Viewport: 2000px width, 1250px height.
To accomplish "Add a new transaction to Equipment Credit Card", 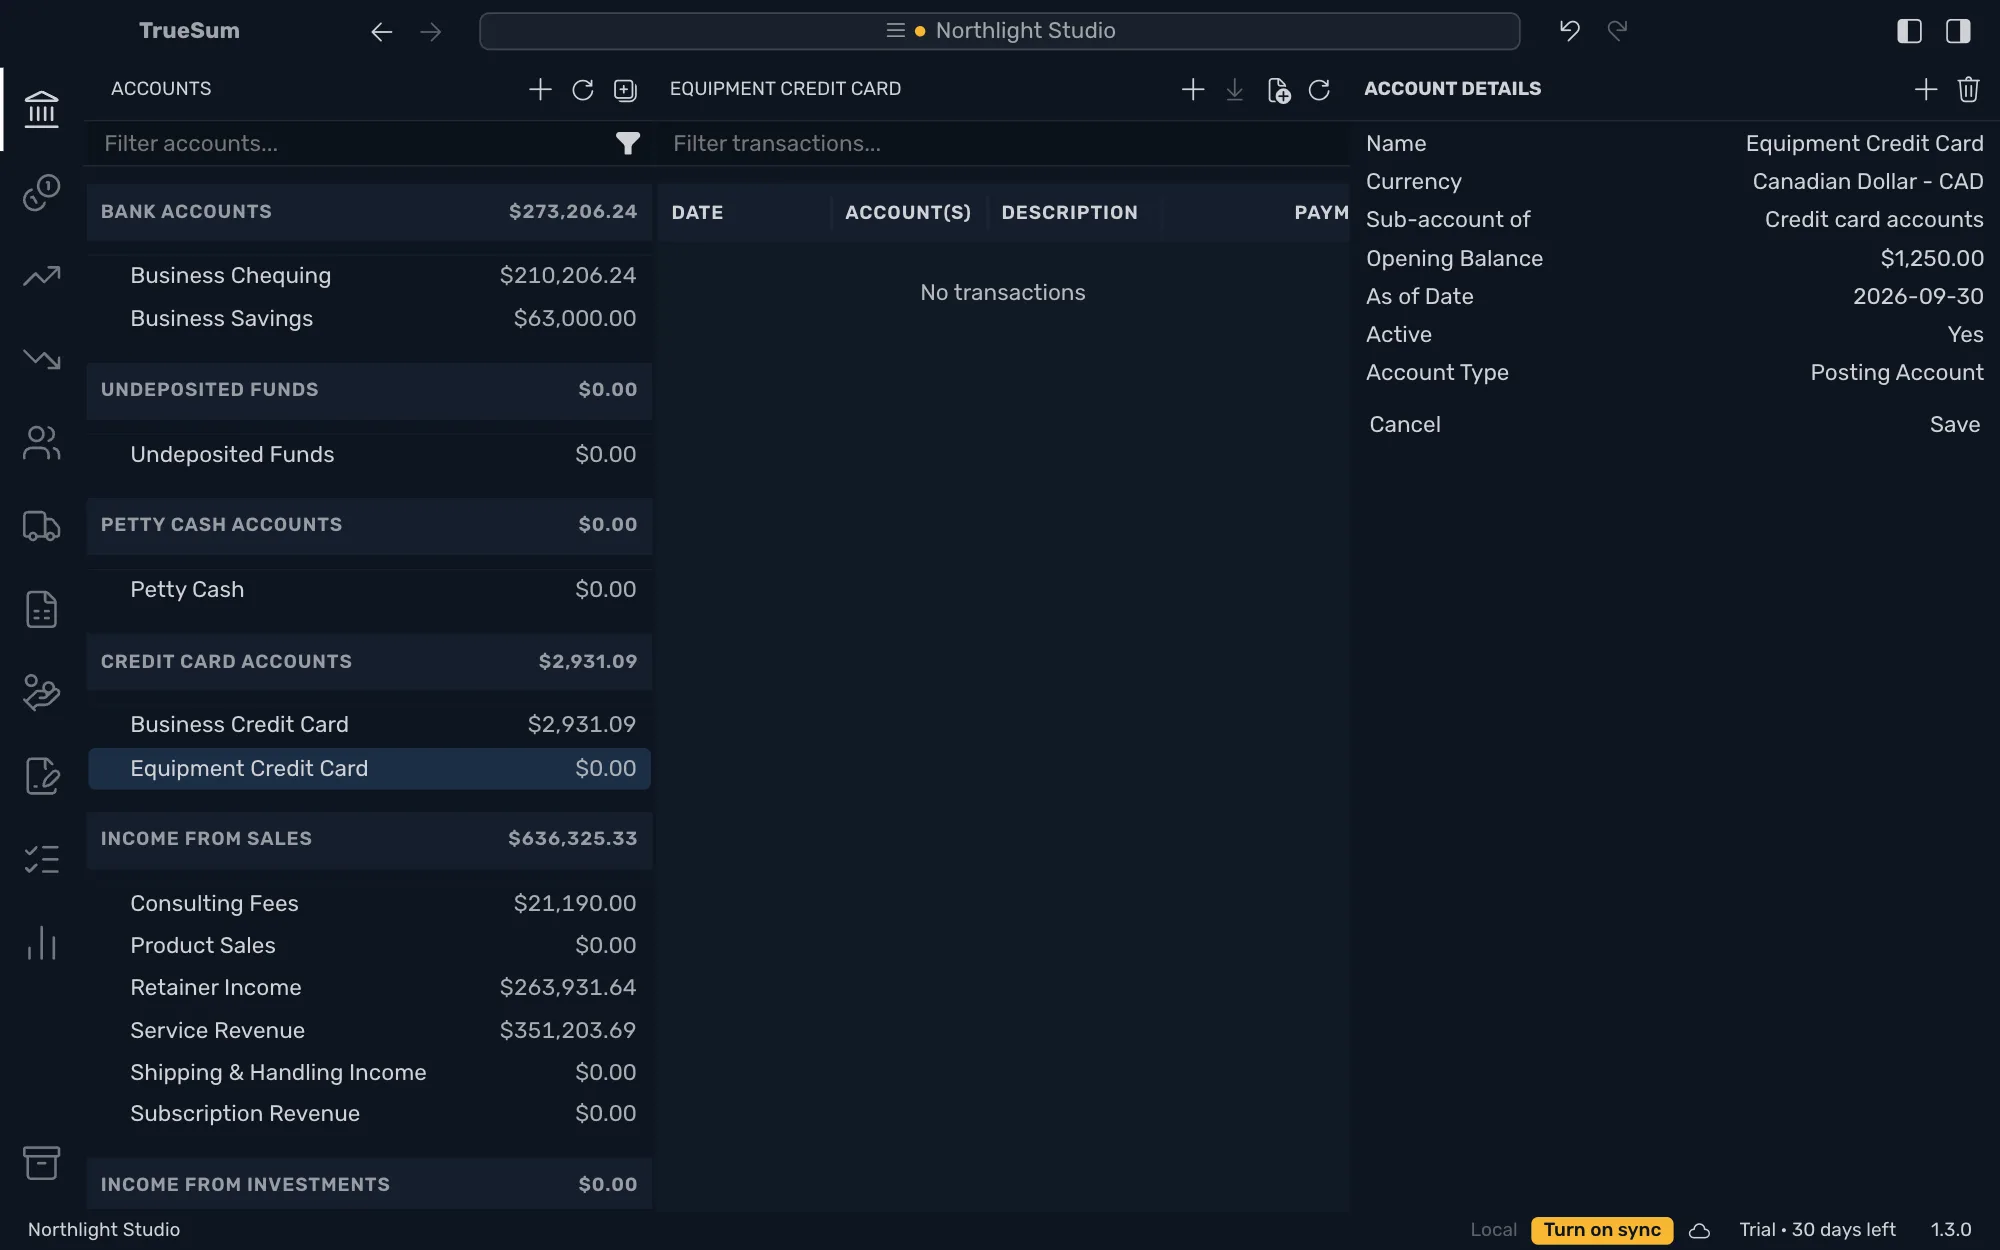I will click(1193, 90).
